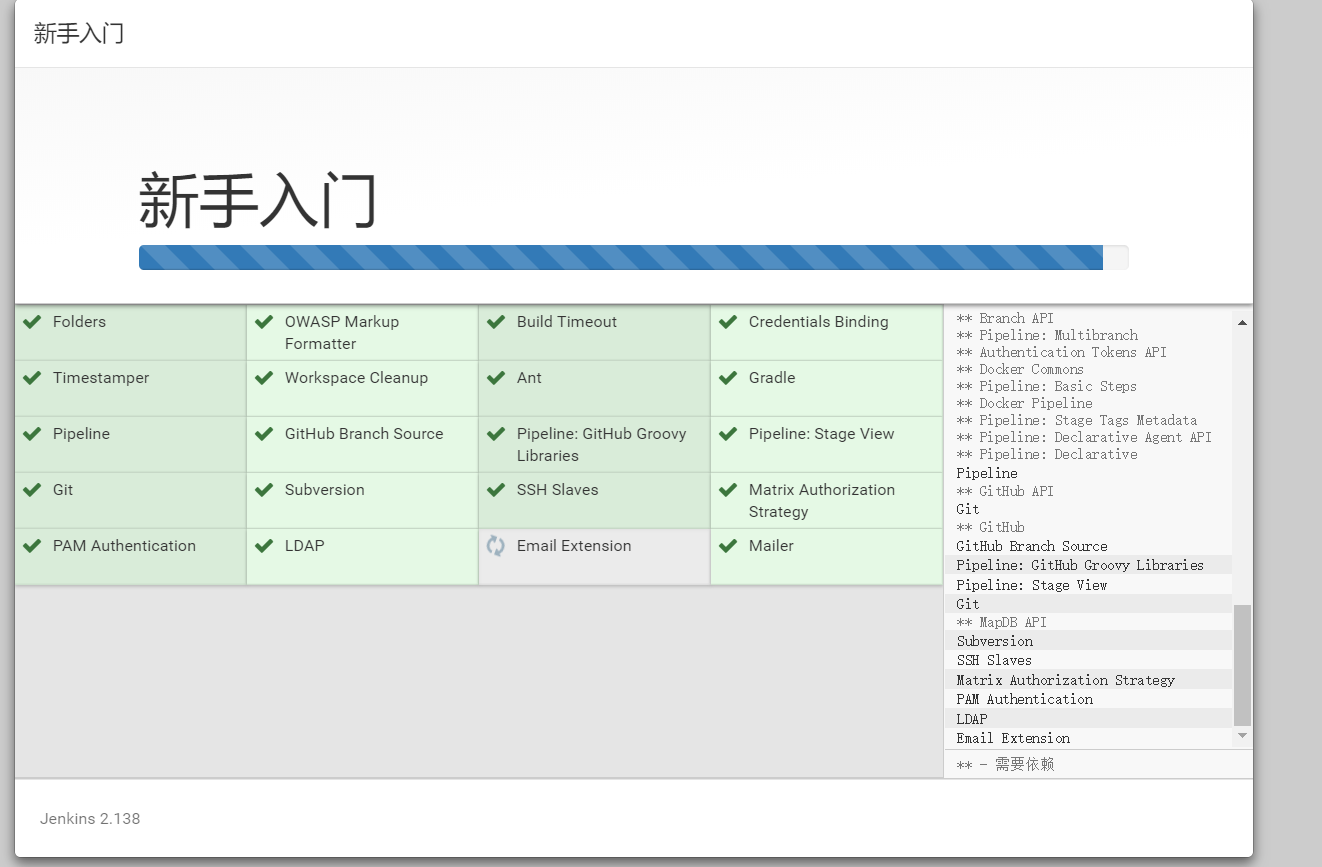The height and width of the screenshot is (867, 1322).
Task: Click 'Matrix Authorization Strategy' log line
Action: [x=1066, y=680]
